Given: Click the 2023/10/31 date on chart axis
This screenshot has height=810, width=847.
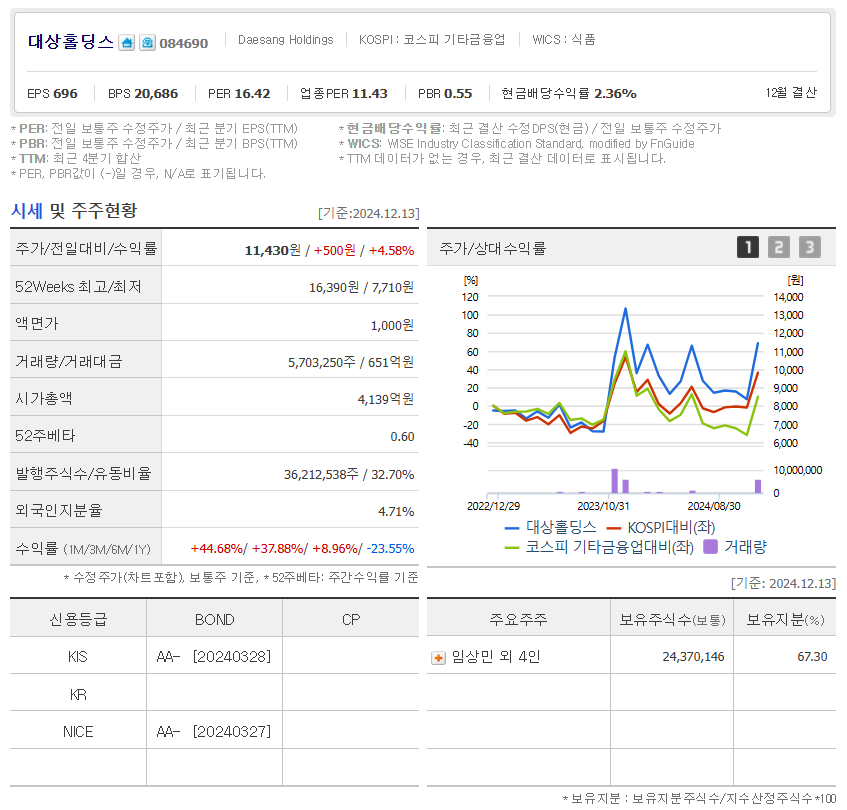Looking at the screenshot, I should [603, 507].
